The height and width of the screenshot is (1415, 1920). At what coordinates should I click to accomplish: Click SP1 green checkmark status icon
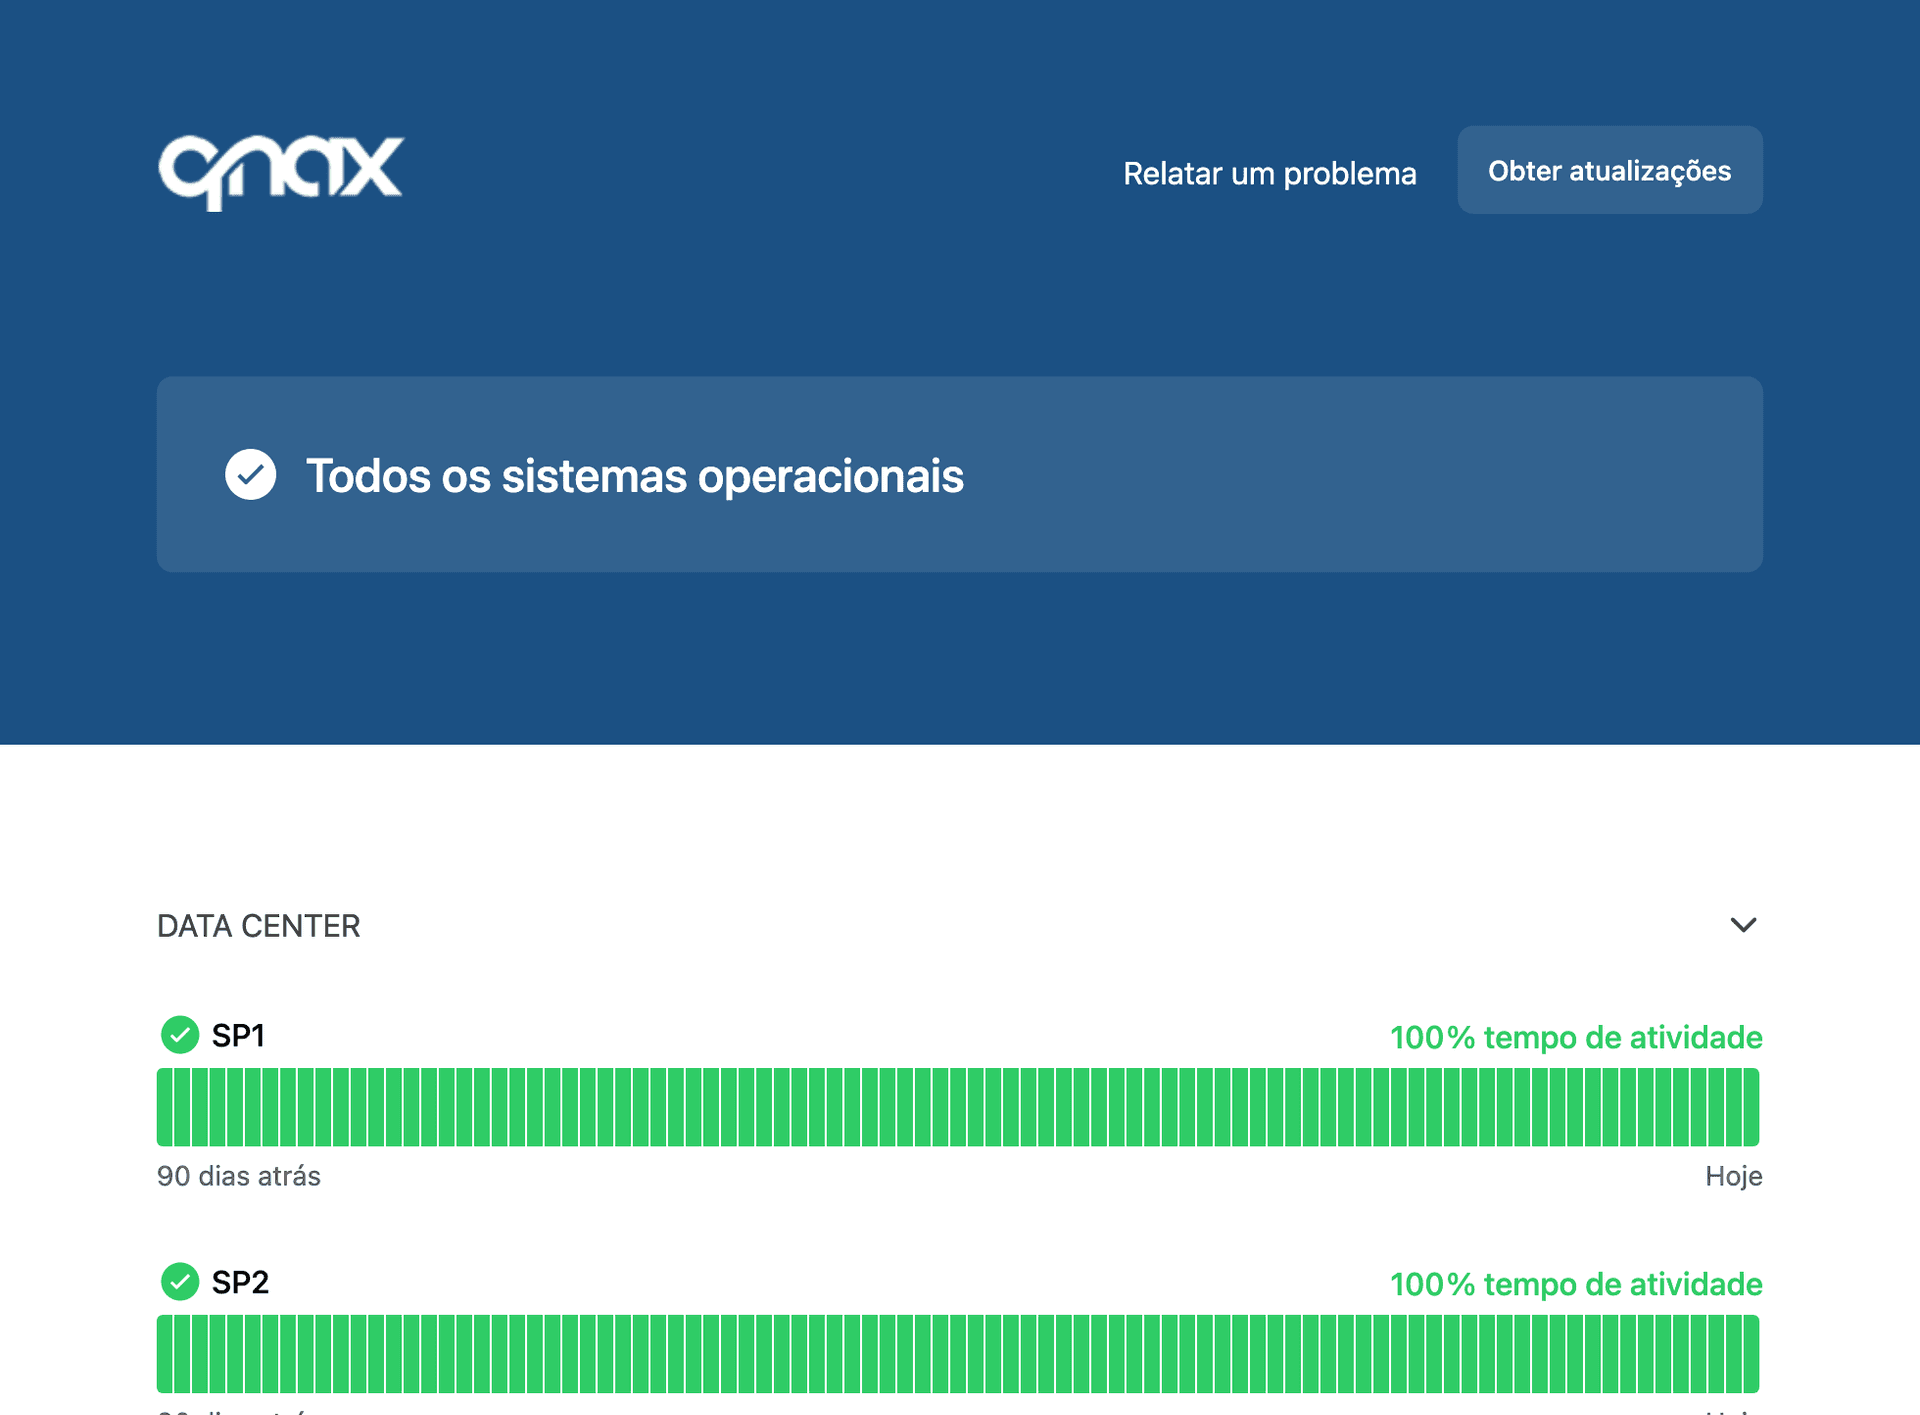click(180, 1035)
